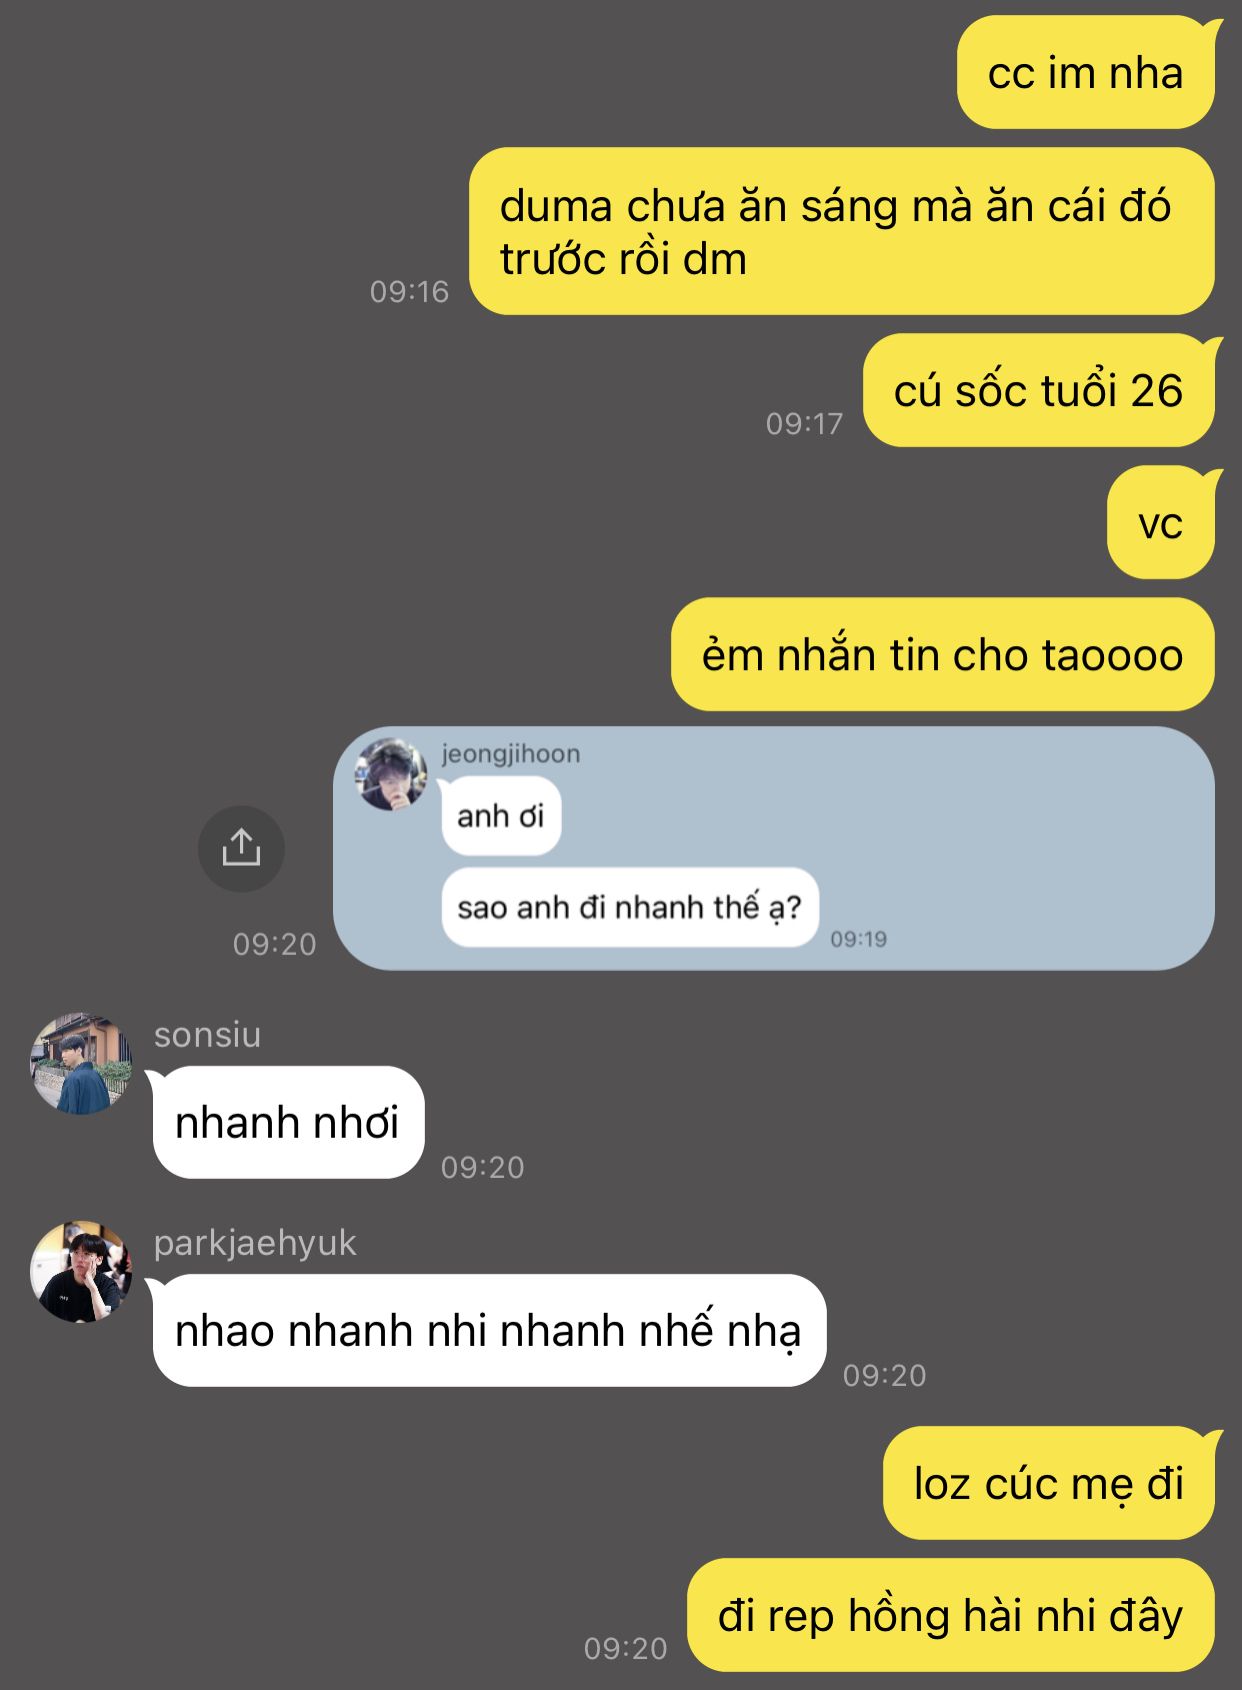Tap the 09:20 timestamp beside 'nhanh nhơi'
The height and width of the screenshot is (1690, 1242).
[x=483, y=1167]
